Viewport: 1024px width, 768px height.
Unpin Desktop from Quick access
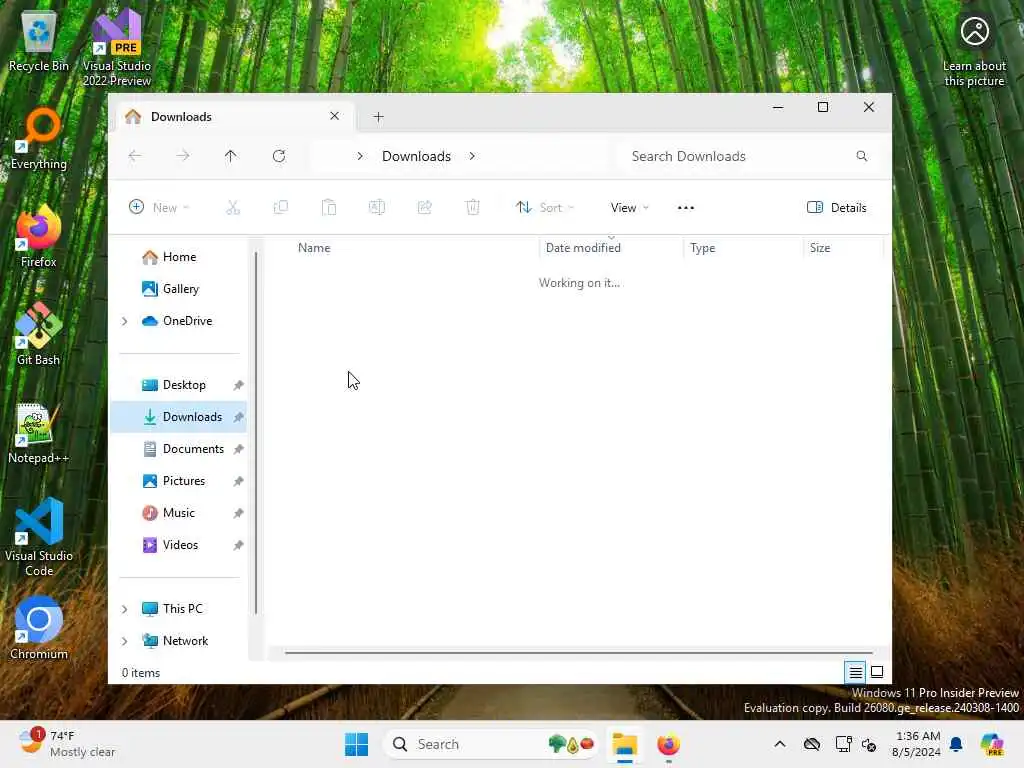pos(238,385)
